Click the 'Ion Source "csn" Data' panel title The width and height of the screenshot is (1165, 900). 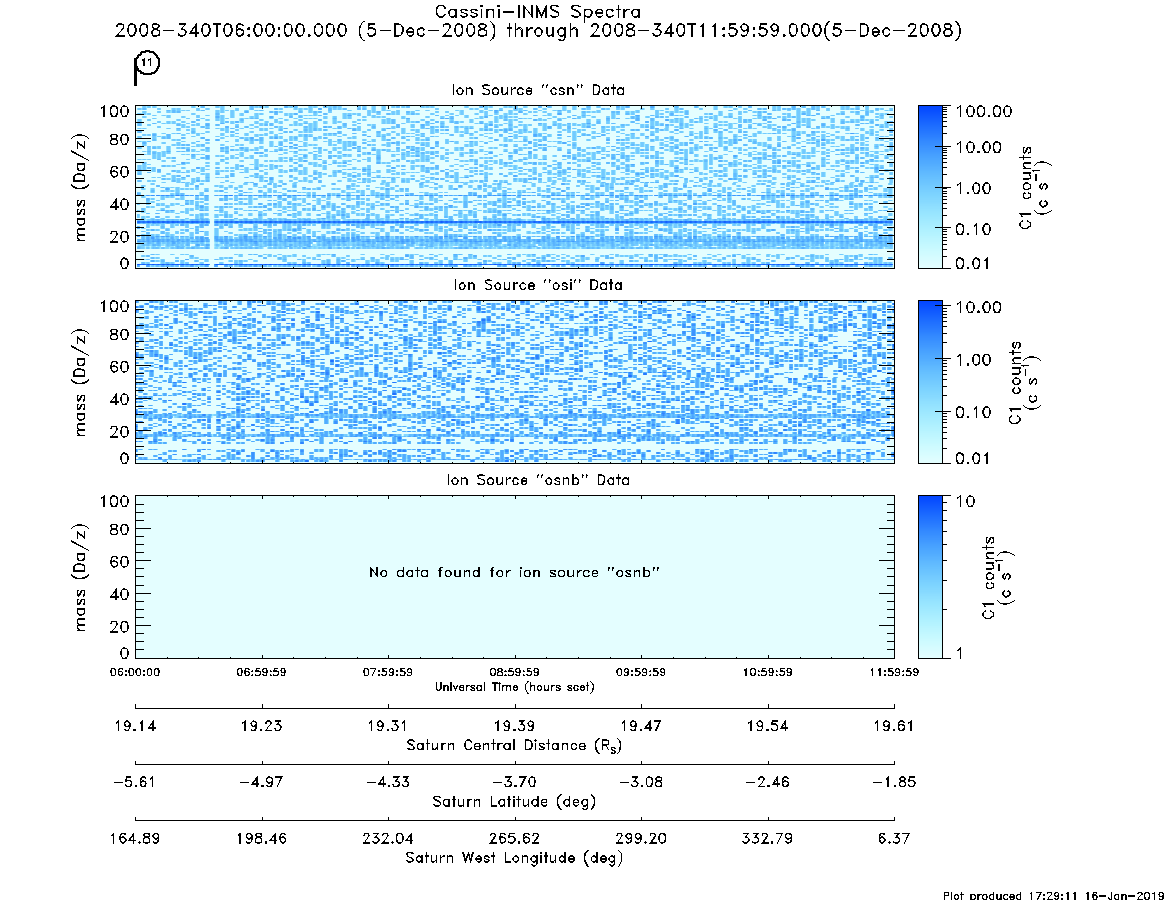coord(538,90)
